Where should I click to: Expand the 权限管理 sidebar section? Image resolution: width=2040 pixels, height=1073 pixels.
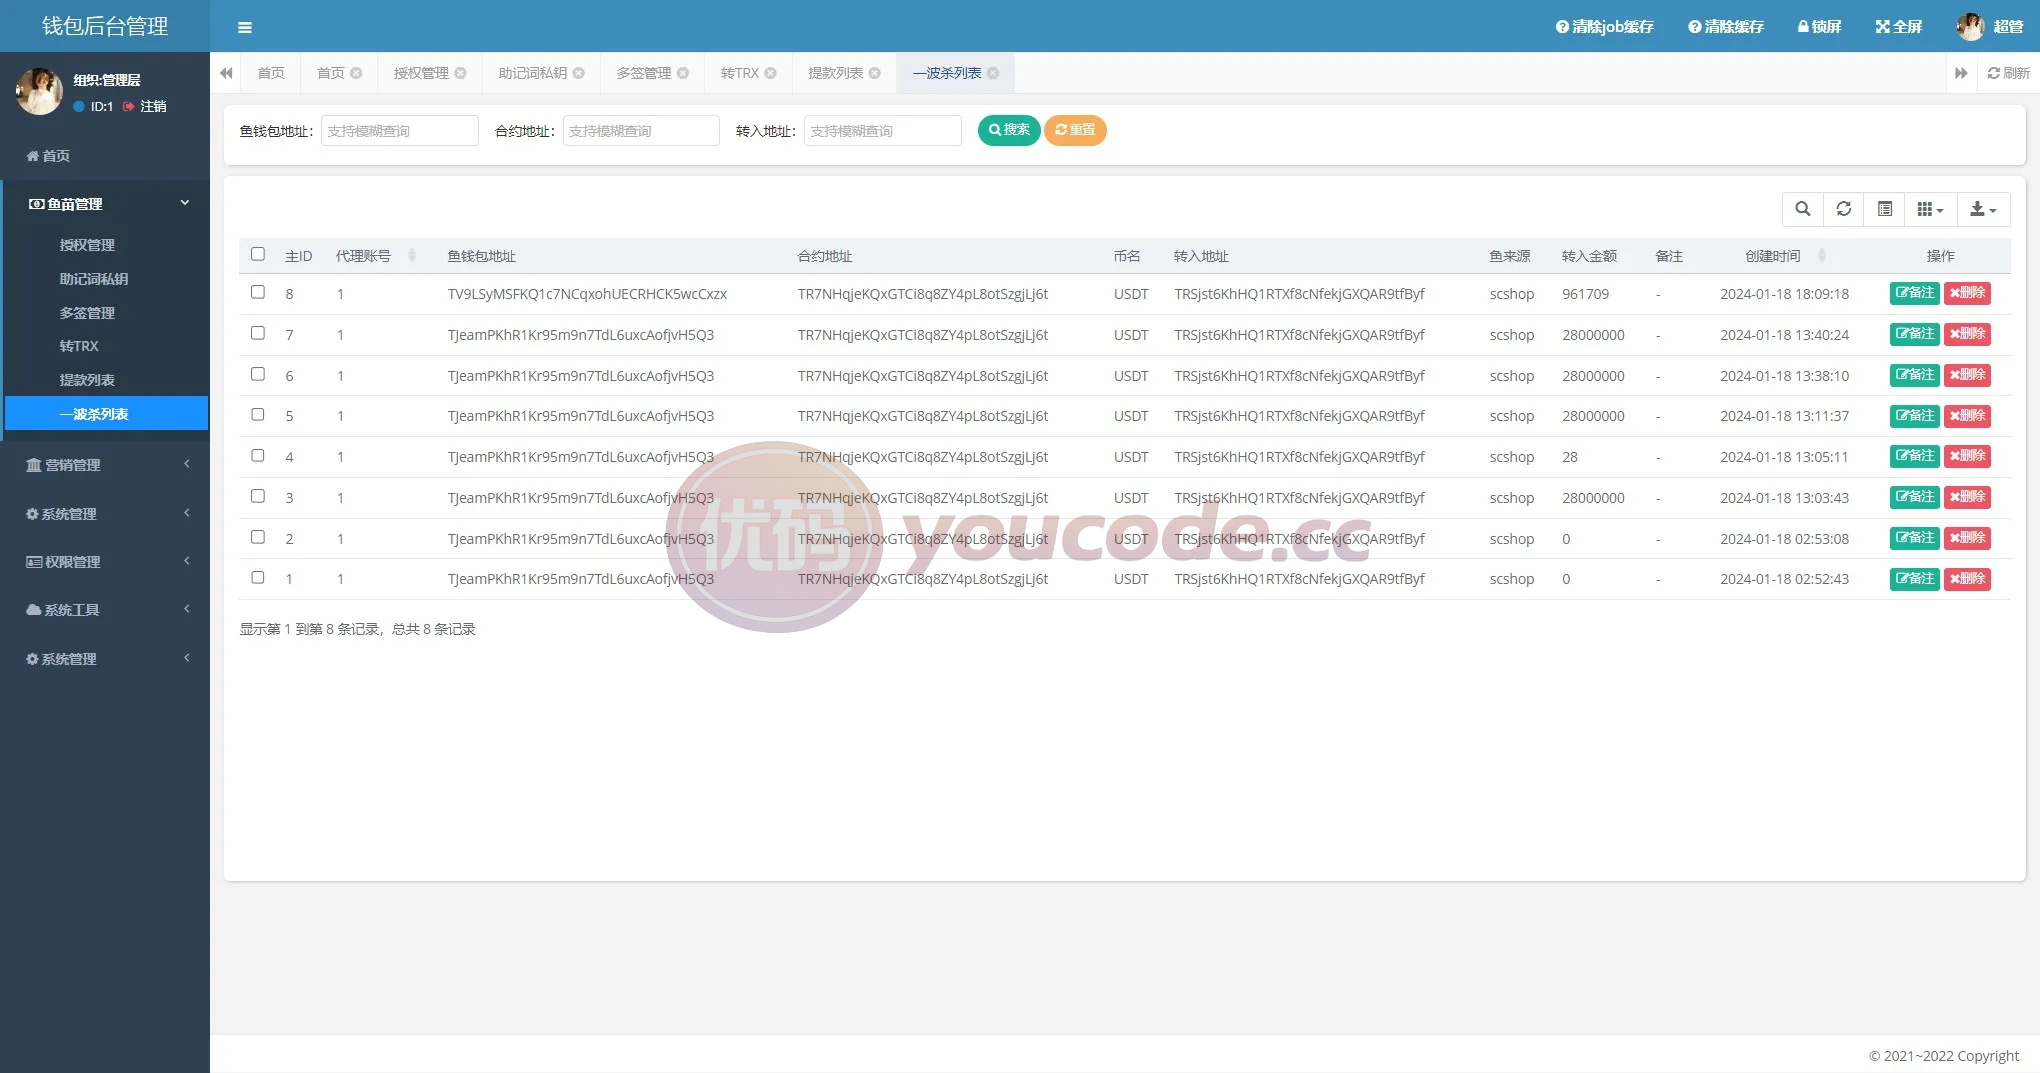click(106, 562)
